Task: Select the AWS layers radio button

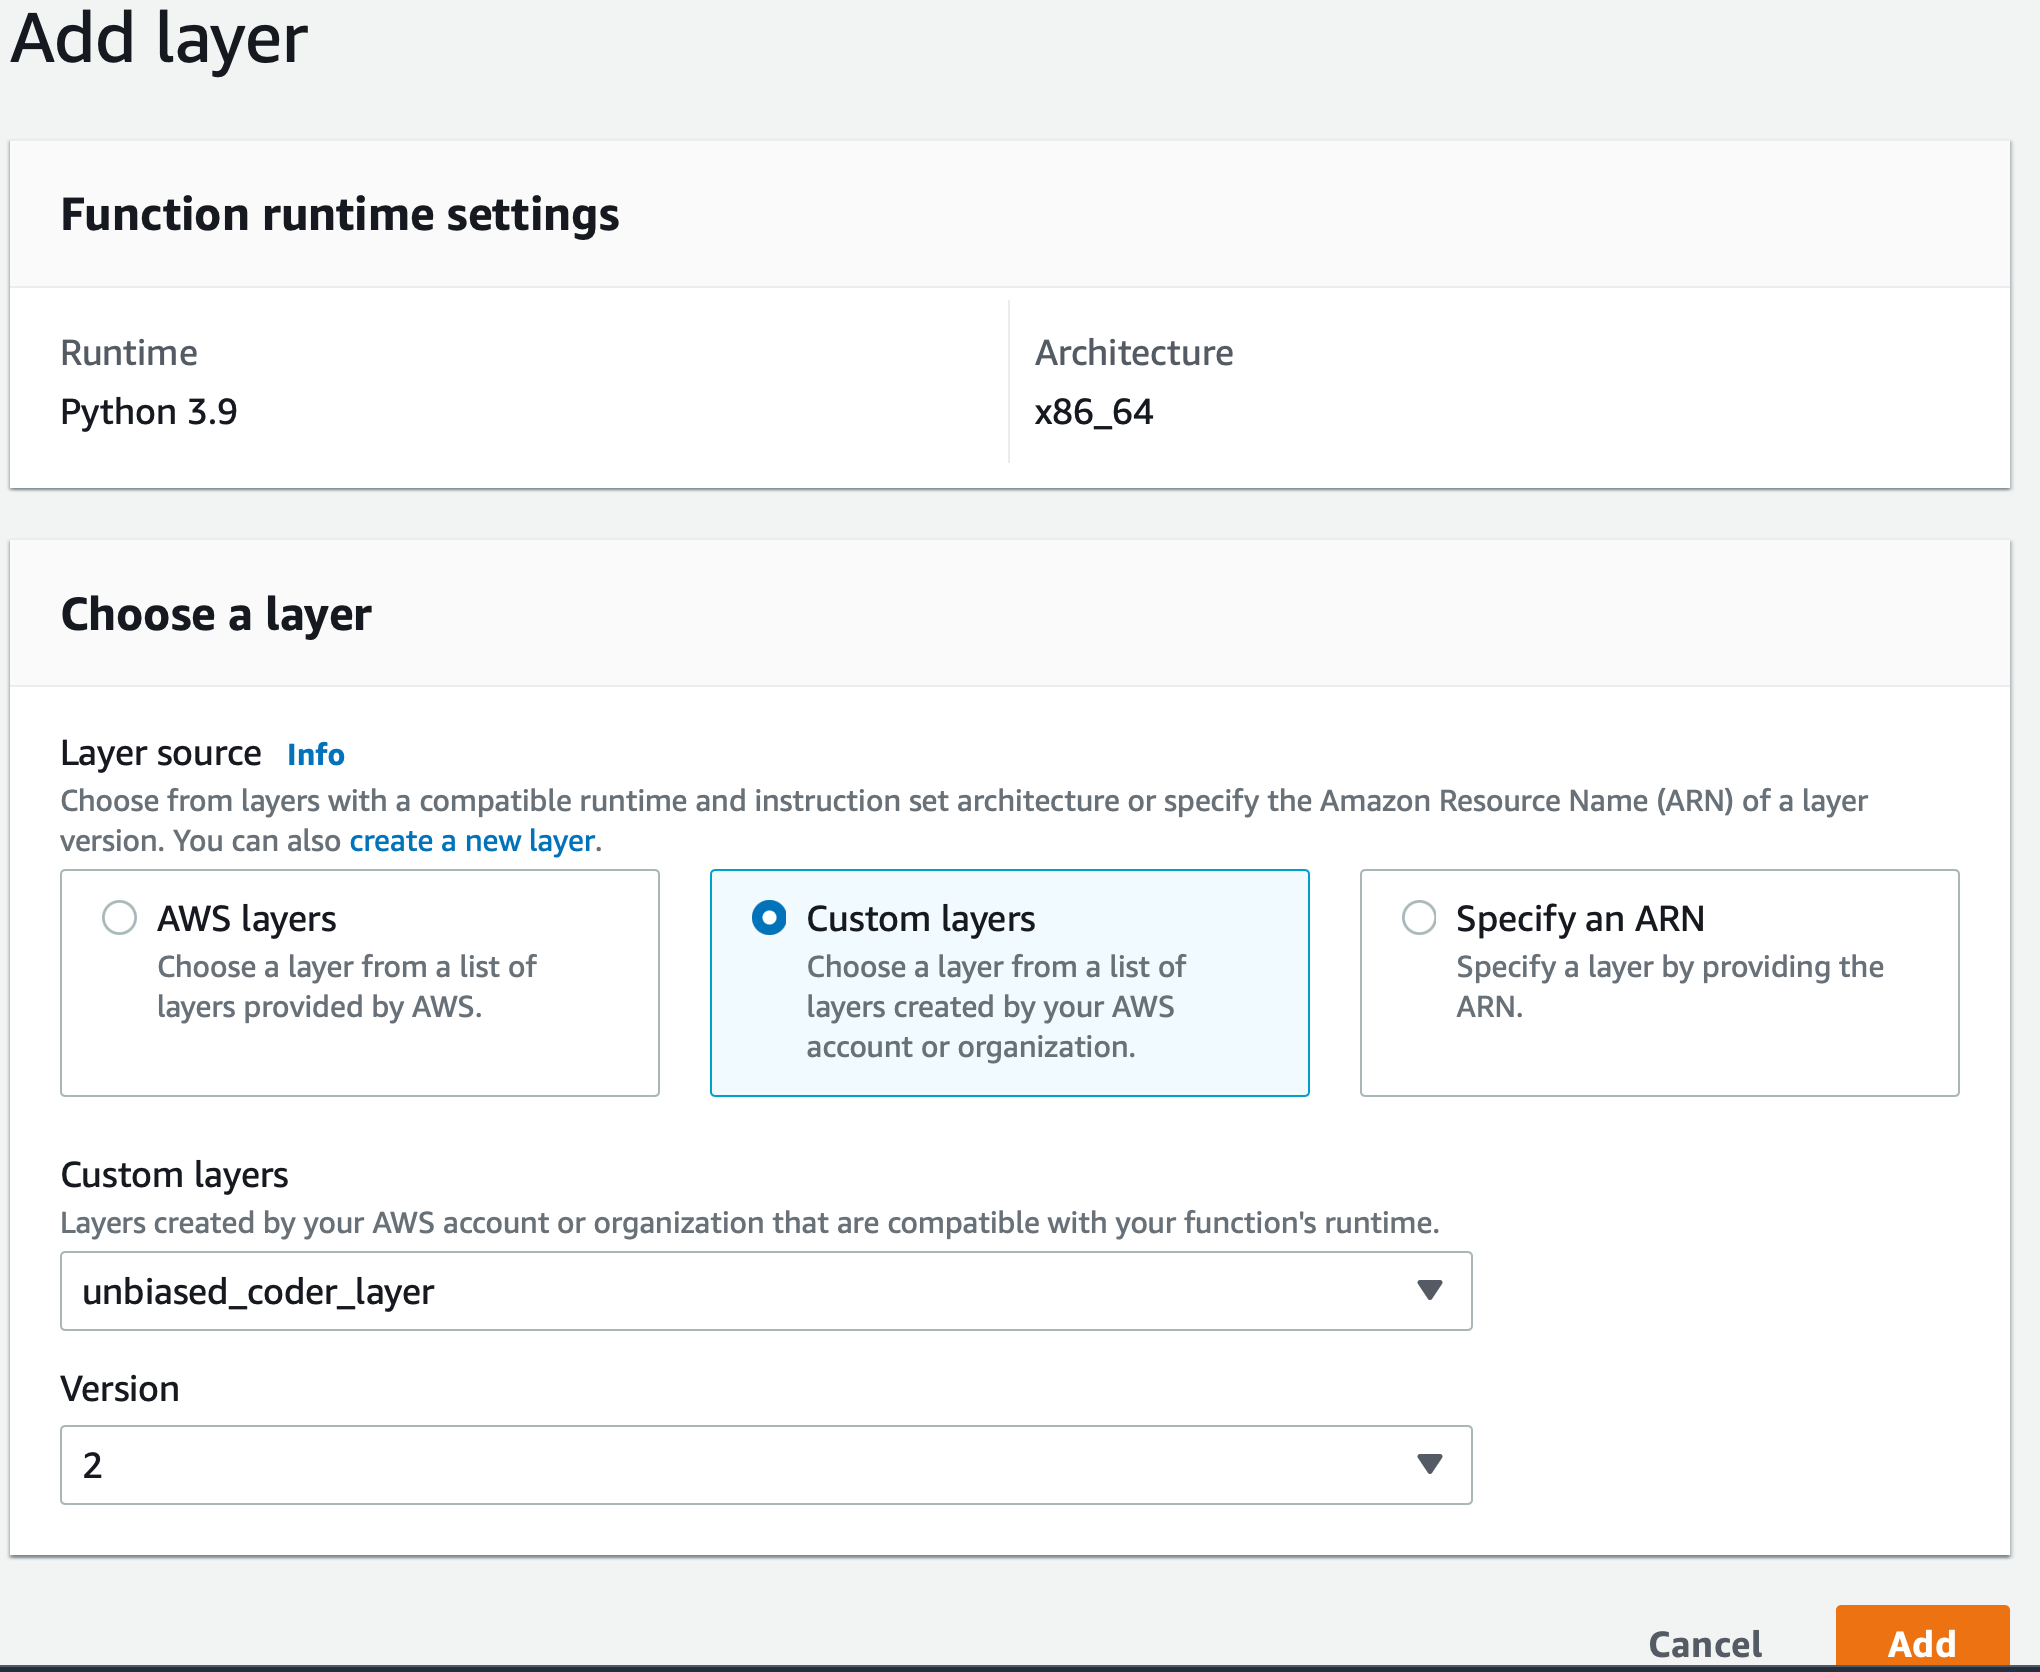Action: point(120,917)
